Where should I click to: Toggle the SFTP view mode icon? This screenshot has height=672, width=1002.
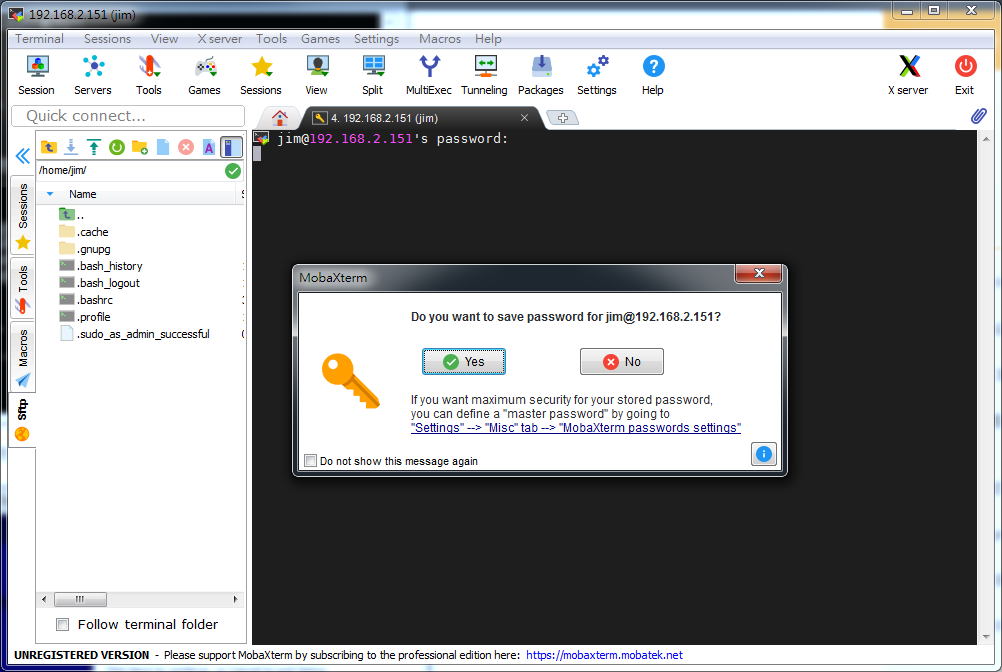(231, 147)
